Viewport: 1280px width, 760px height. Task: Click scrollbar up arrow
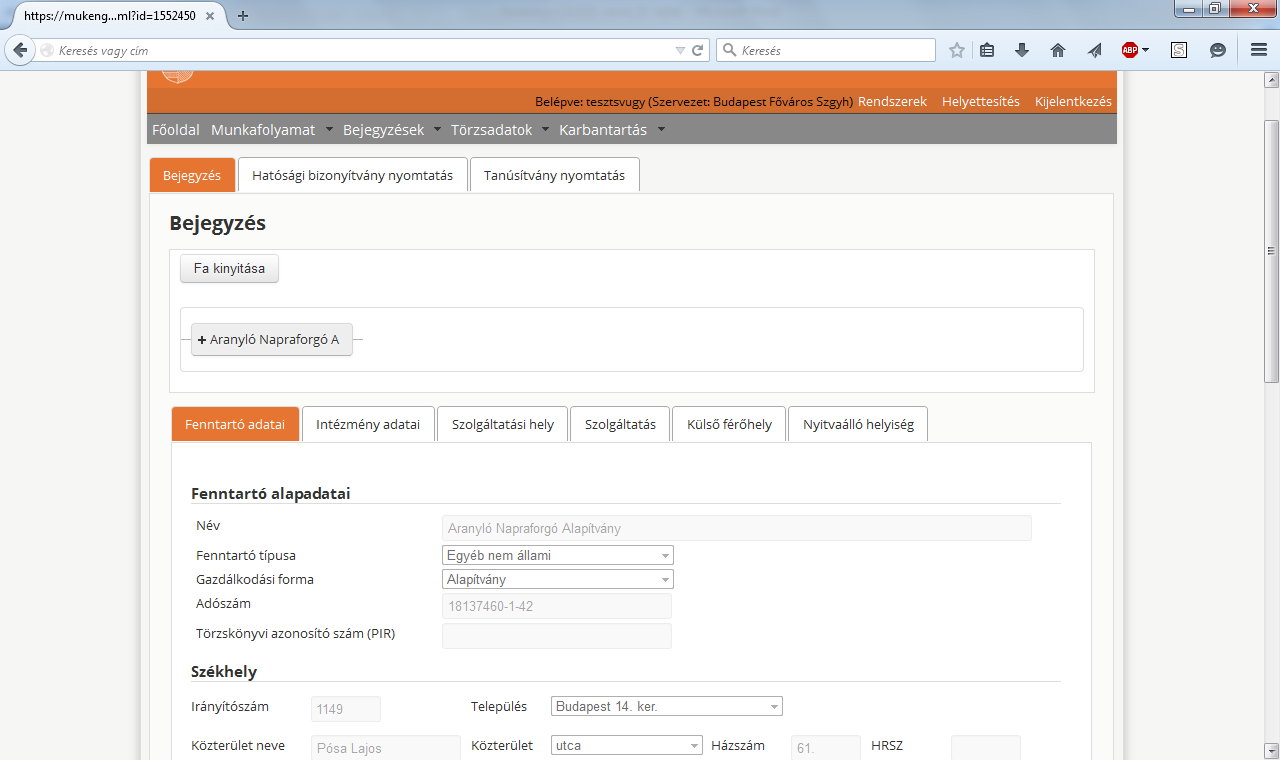(x=1271, y=78)
